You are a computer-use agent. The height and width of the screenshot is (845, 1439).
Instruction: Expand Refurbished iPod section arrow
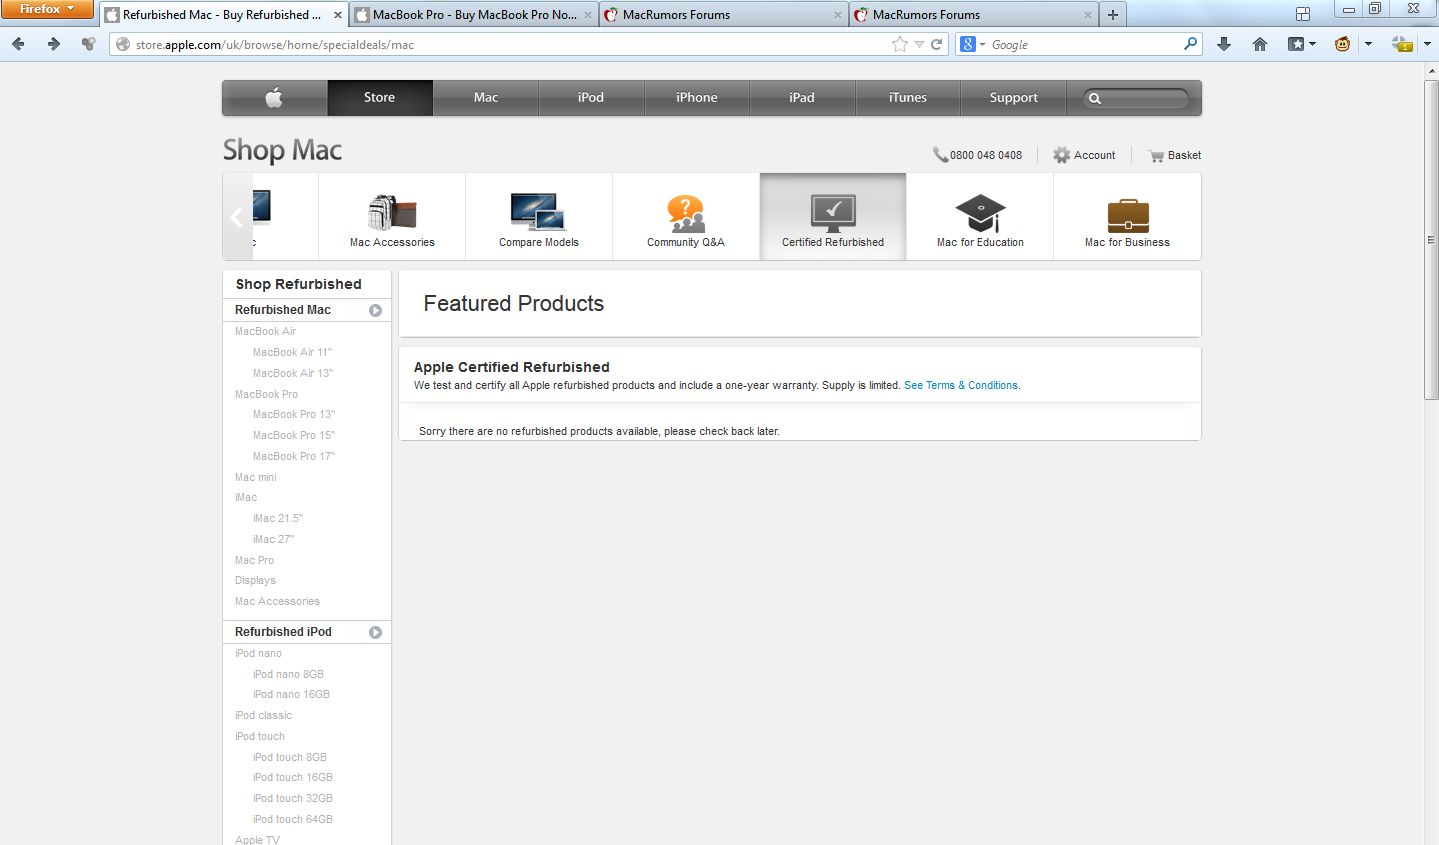tap(375, 632)
